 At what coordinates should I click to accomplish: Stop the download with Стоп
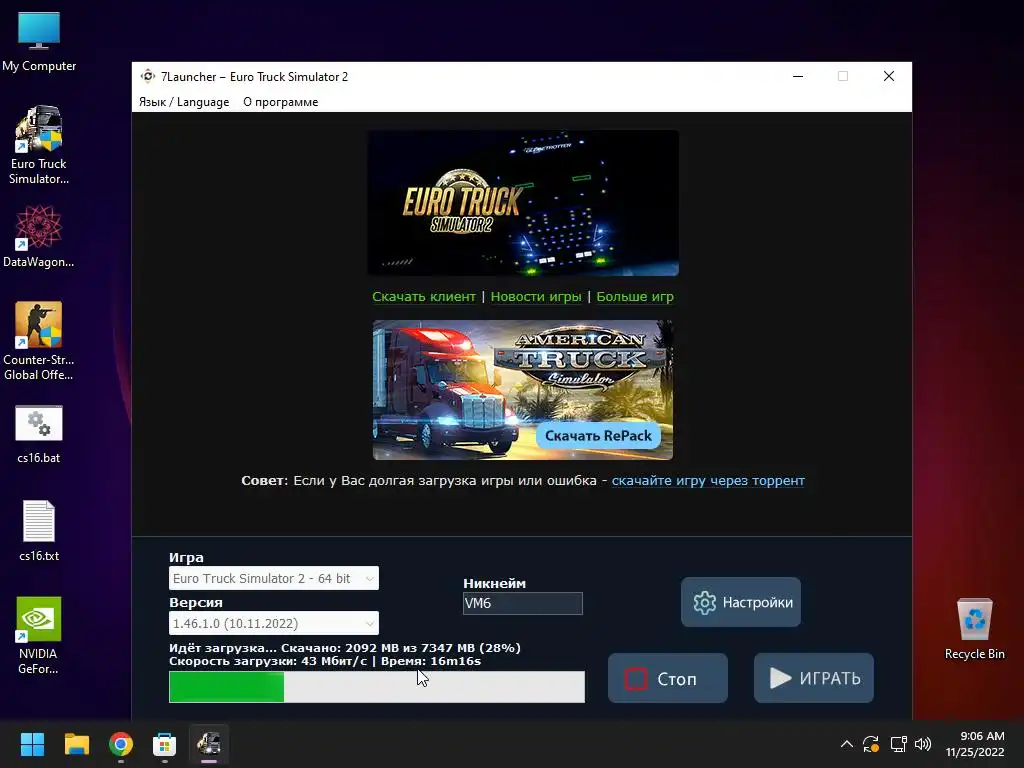click(x=668, y=679)
